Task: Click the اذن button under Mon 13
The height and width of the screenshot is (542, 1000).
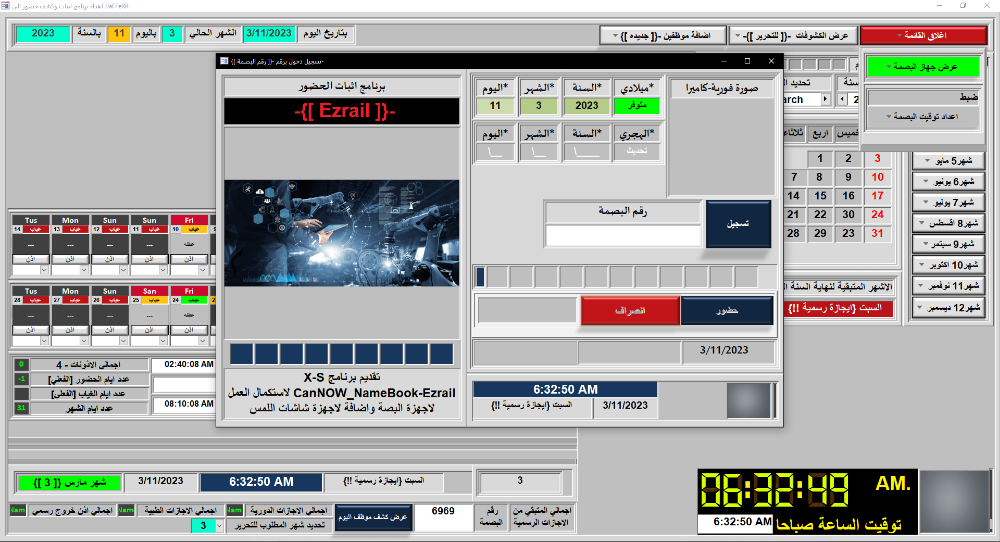Action: (70, 259)
